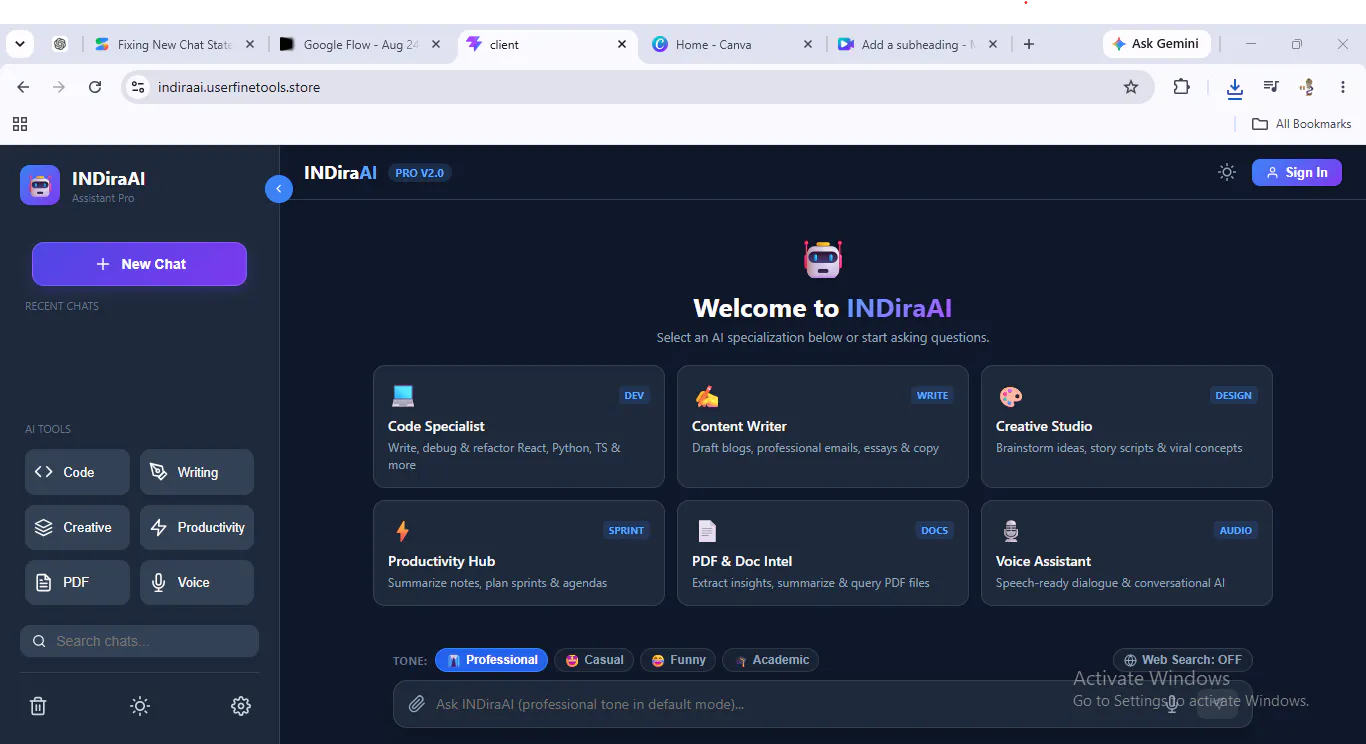Click the writing hand icon on Content Writer
The width and height of the screenshot is (1366, 744).
click(707, 396)
